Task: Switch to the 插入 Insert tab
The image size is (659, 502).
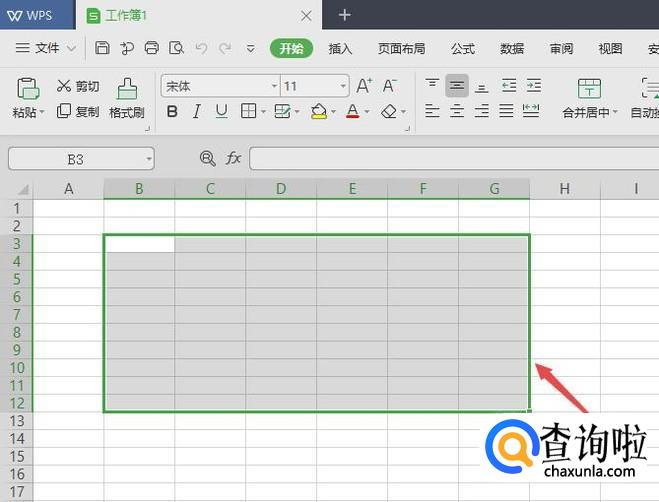Action: click(x=340, y=49)
